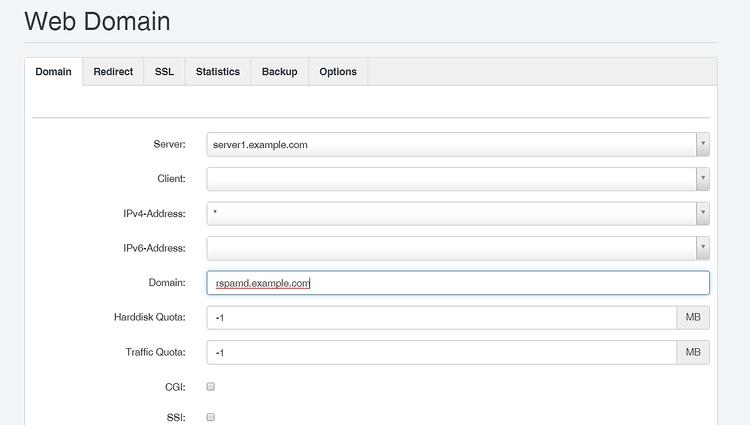Go to the Statistics tab
Viewport: 750px width, 425px height.
point(217,72)
